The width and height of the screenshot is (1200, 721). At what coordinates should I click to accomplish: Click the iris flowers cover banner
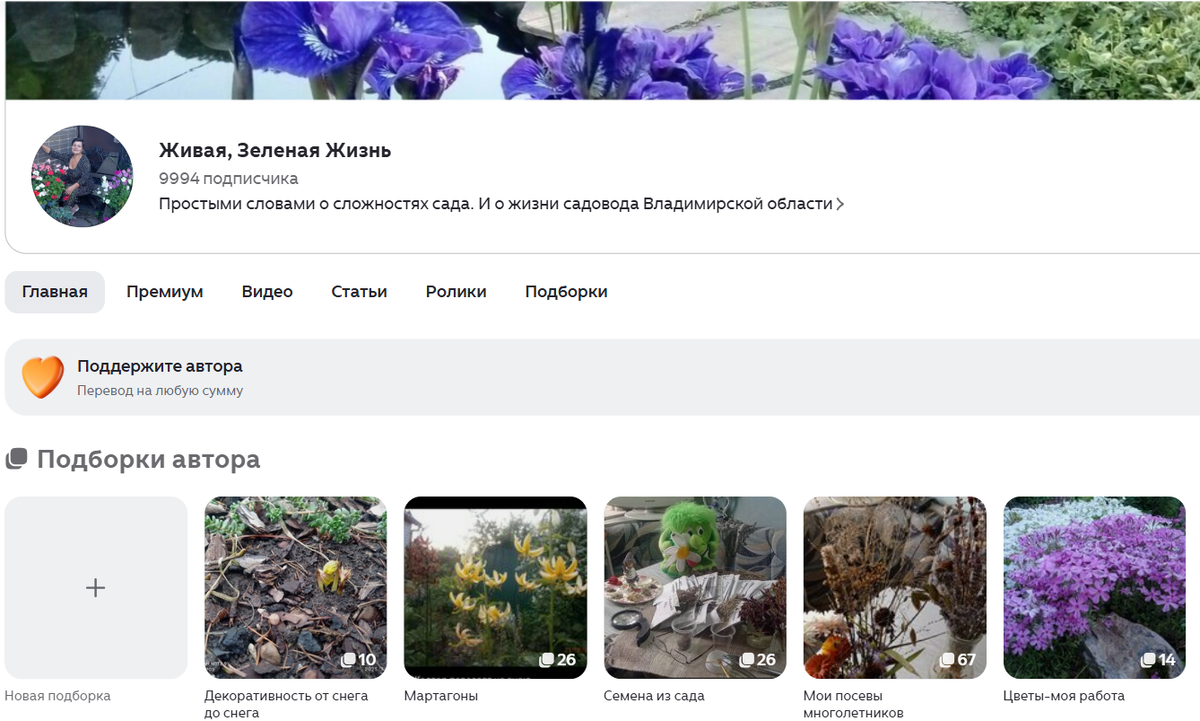(x=602, y=50)
